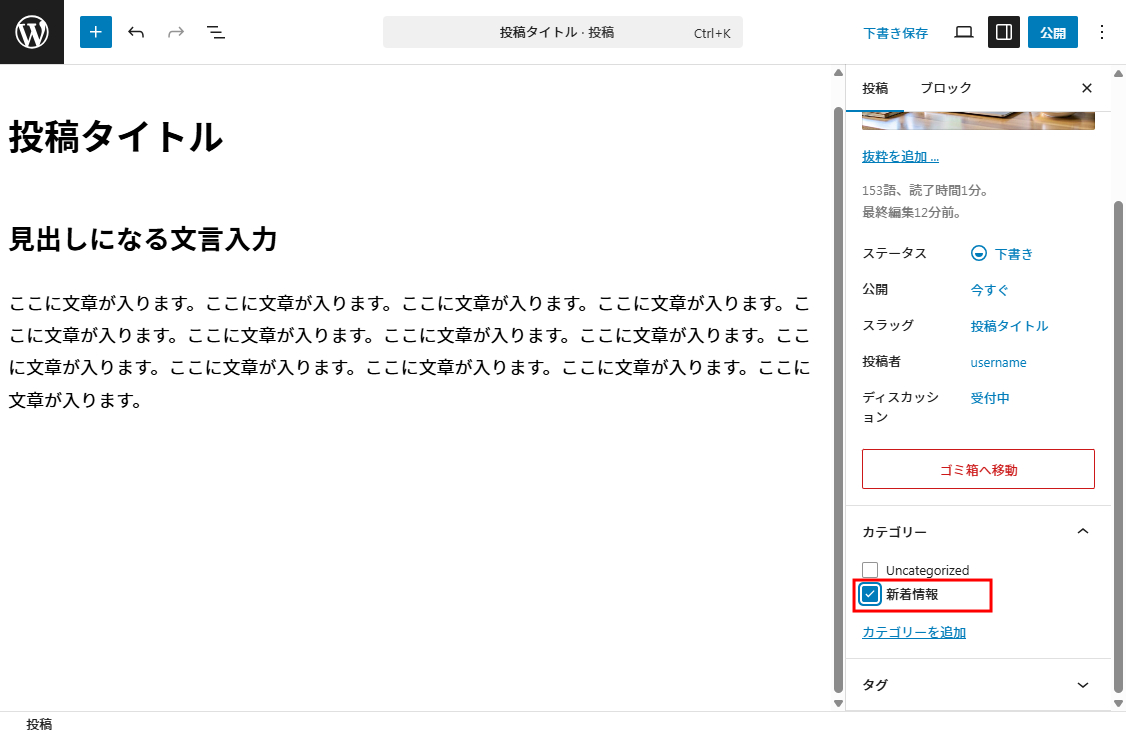1126x736 pixels.
Task: Change discussion setting 受付中
Action: coord(990,398)
